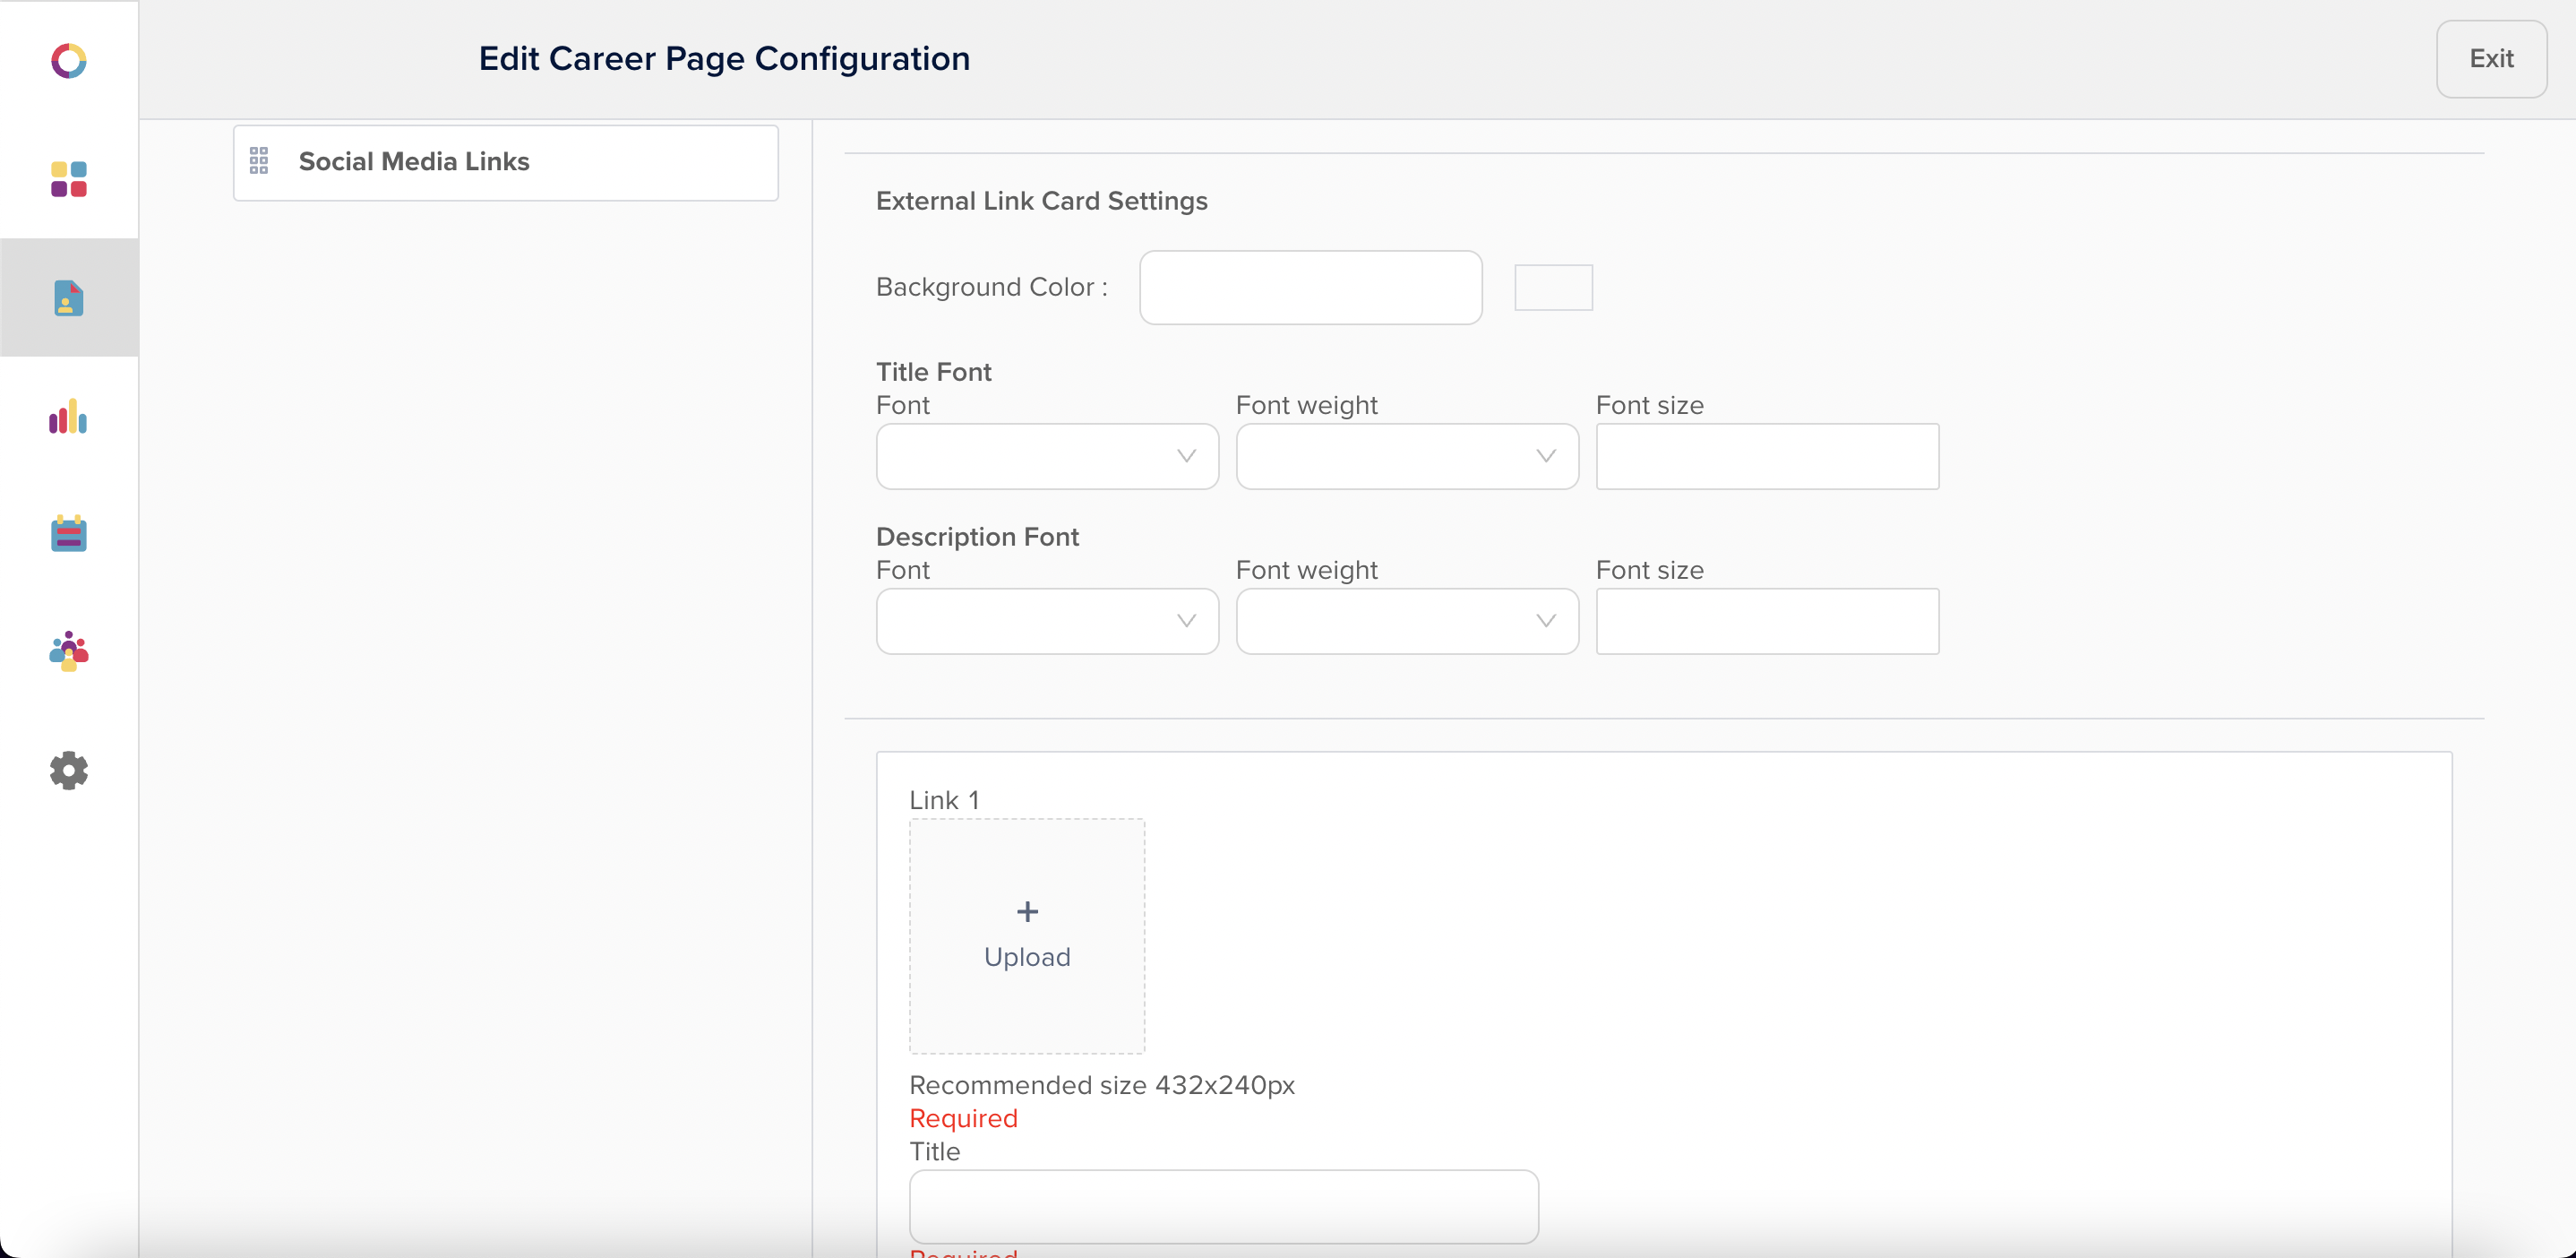Screen dimensions: 2576x1258
Task: Open the Background Color swatch picker
Action: pos(1553,287)
